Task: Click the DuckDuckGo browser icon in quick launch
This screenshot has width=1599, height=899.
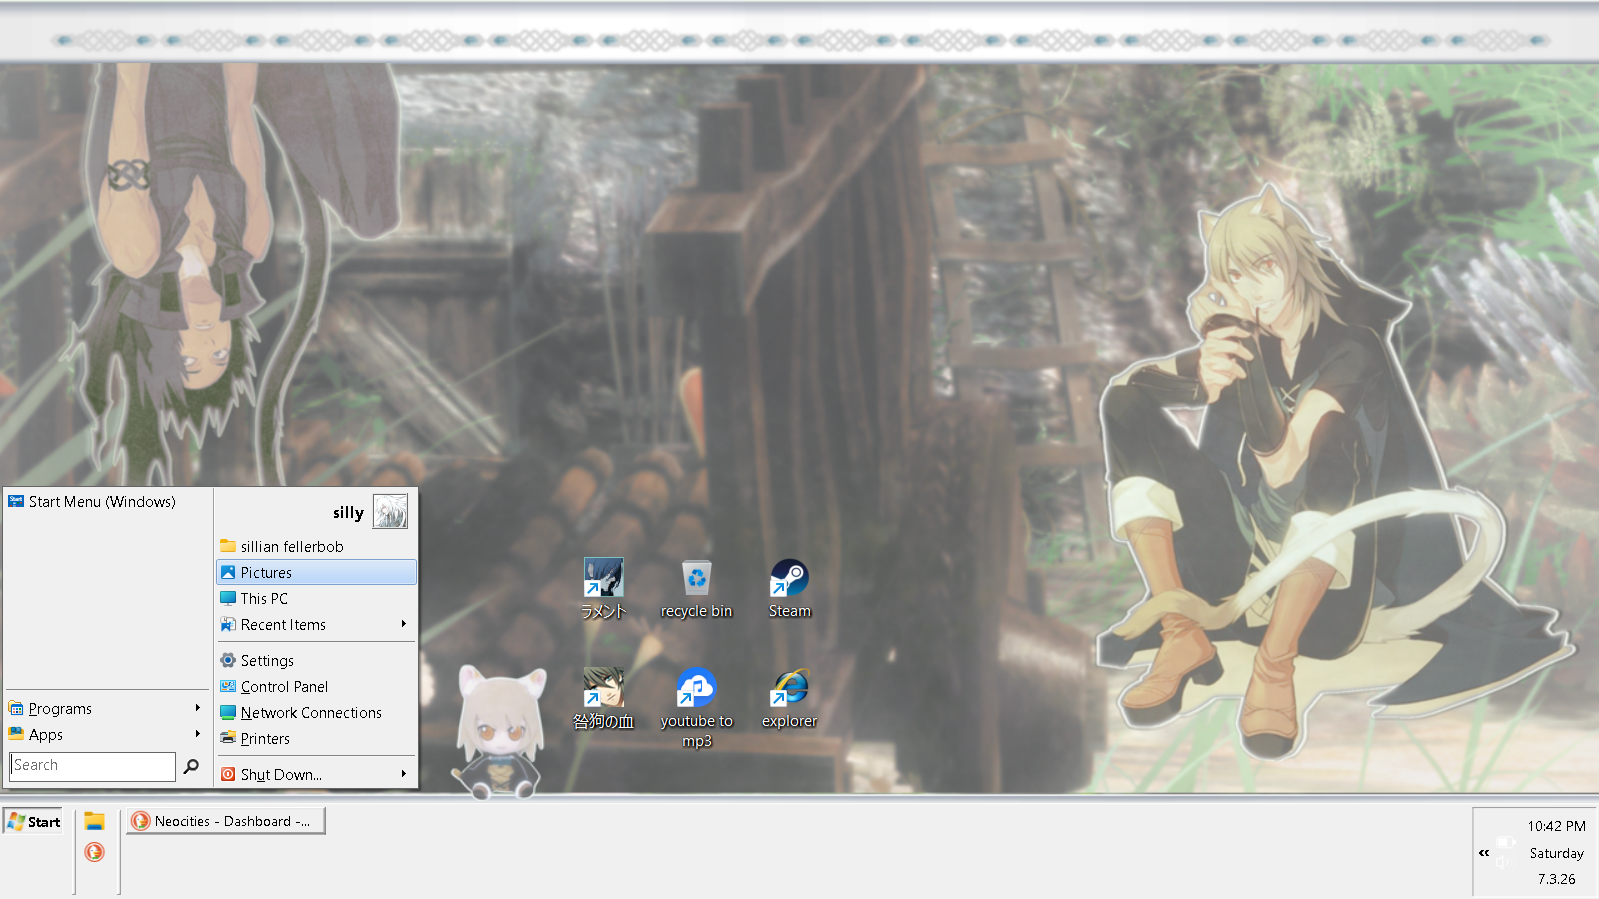Action: 95,852
